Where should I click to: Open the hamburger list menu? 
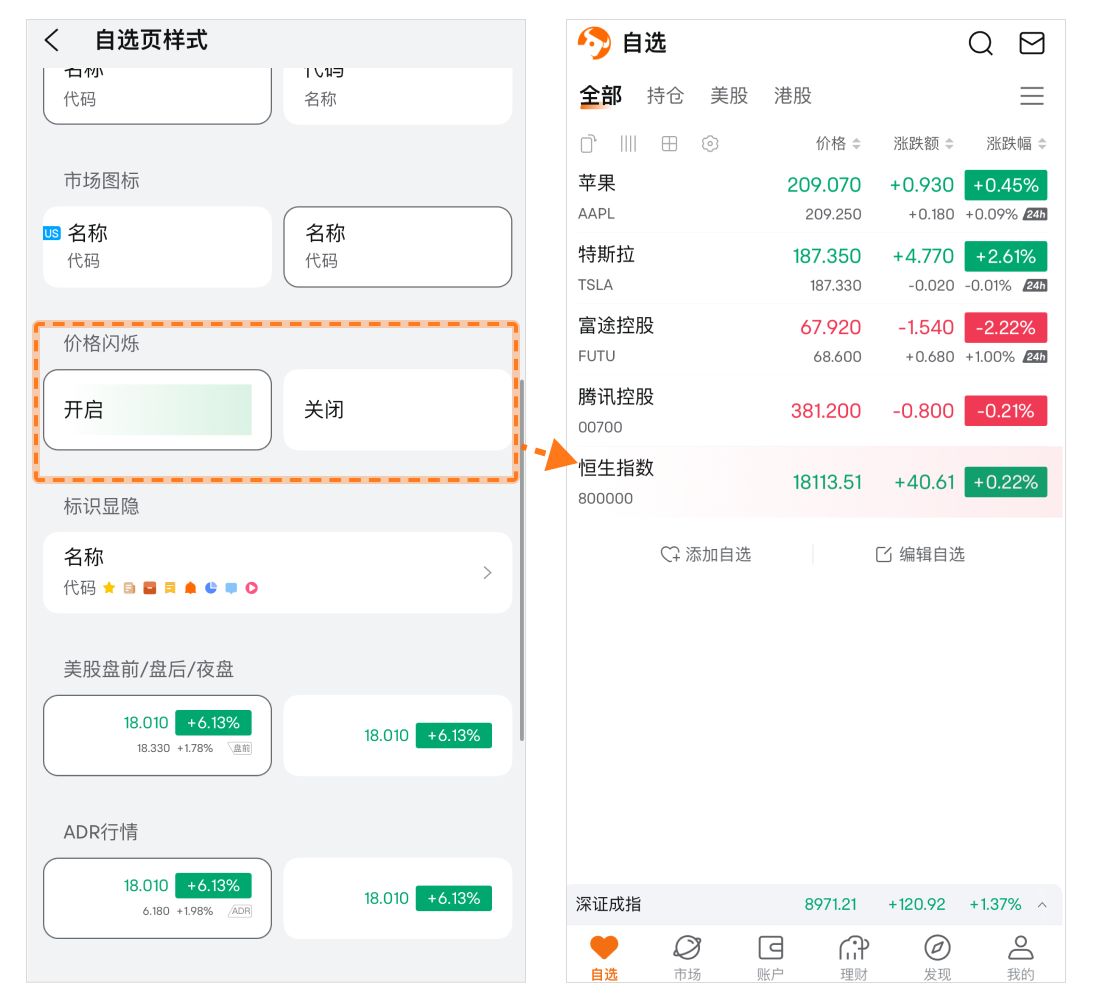[1031, 96]
